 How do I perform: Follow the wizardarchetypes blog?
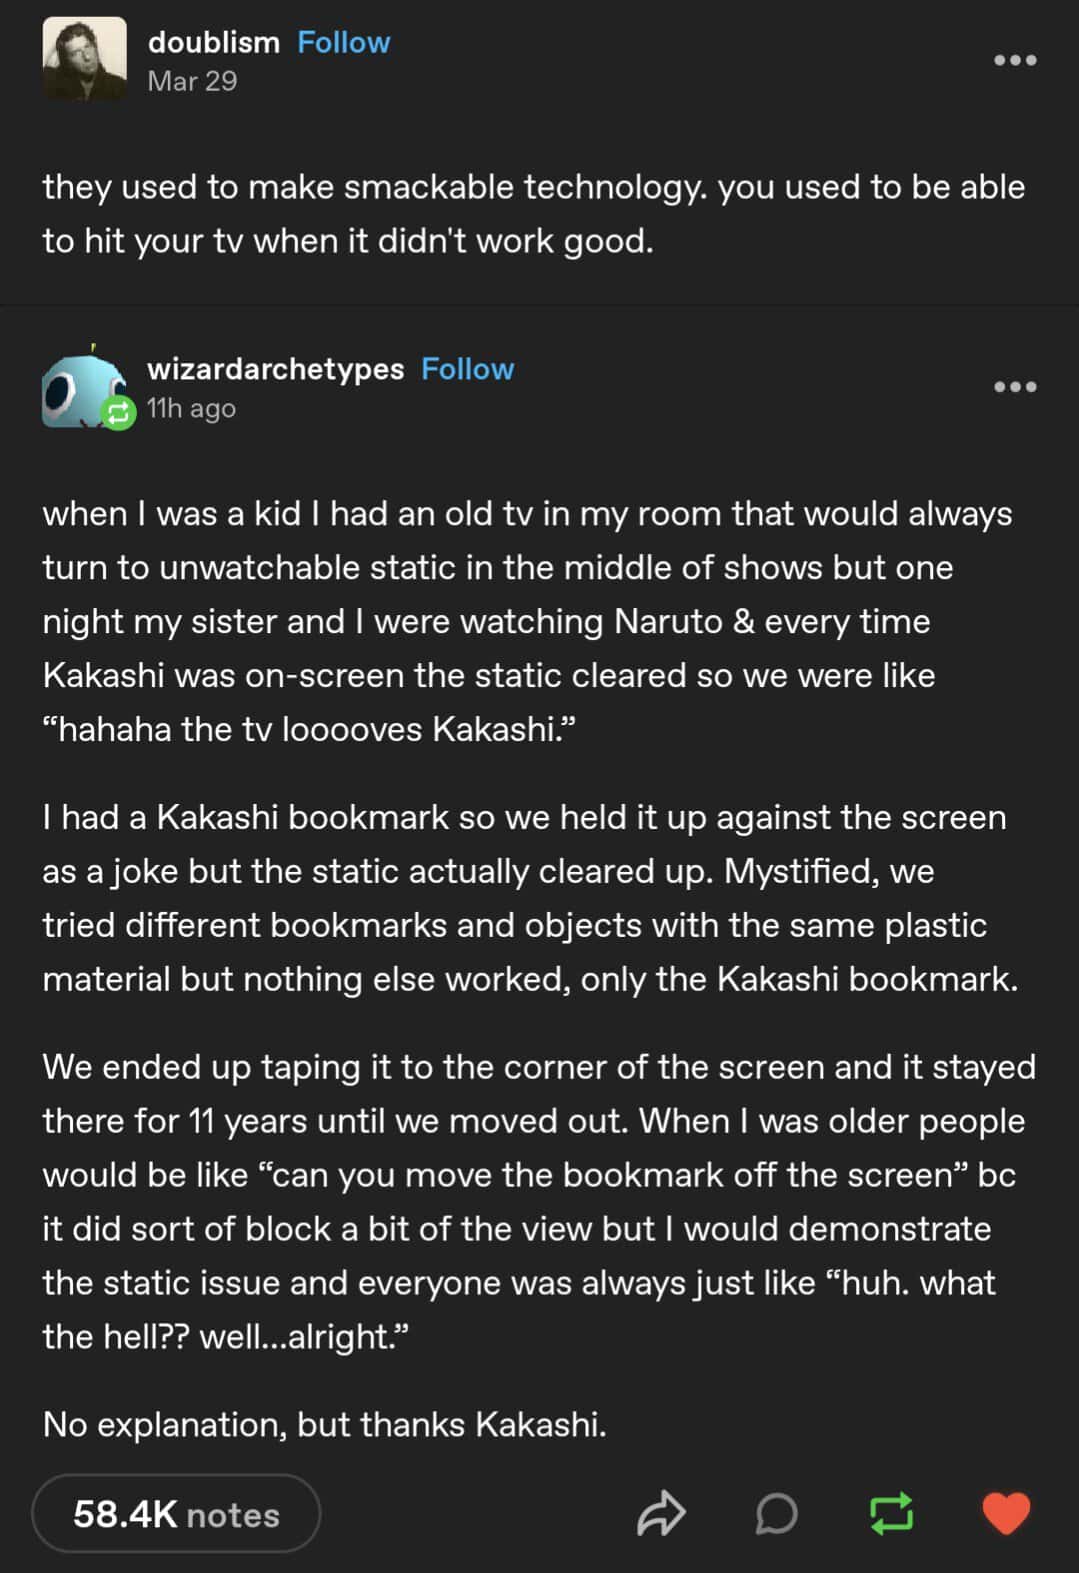pos(467,369)
